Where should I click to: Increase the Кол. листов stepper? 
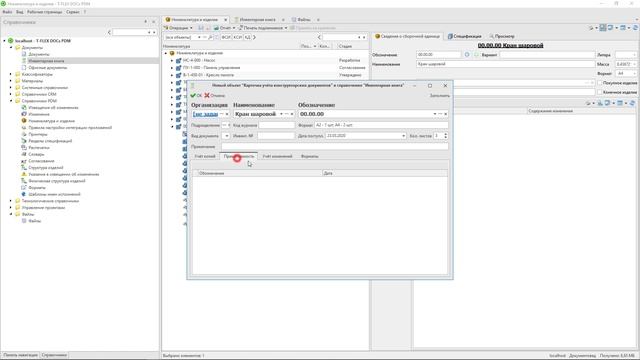point(445,134)
